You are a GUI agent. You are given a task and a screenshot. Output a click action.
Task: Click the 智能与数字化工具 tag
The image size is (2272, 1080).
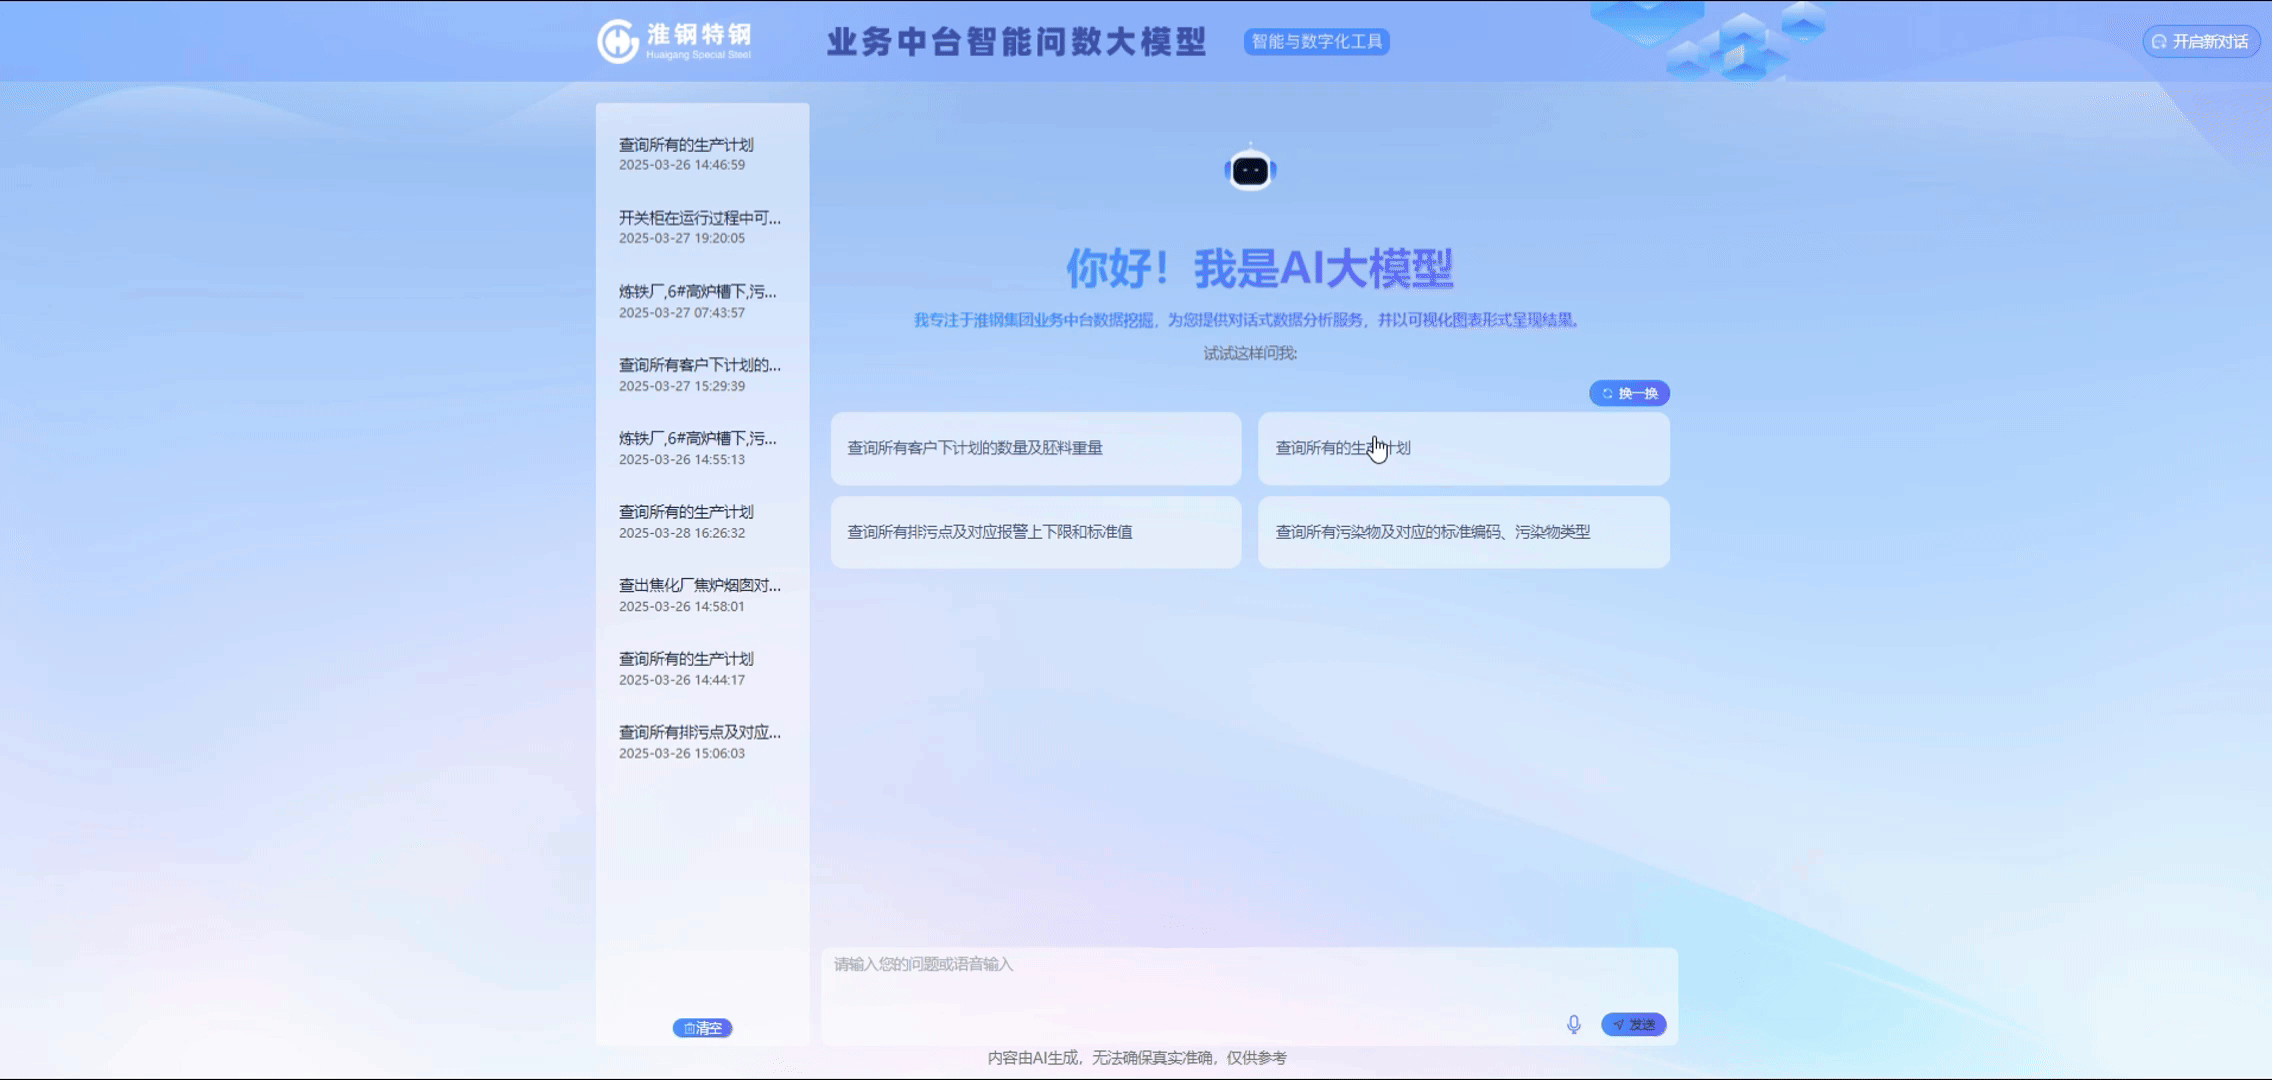click(1316, 41)
